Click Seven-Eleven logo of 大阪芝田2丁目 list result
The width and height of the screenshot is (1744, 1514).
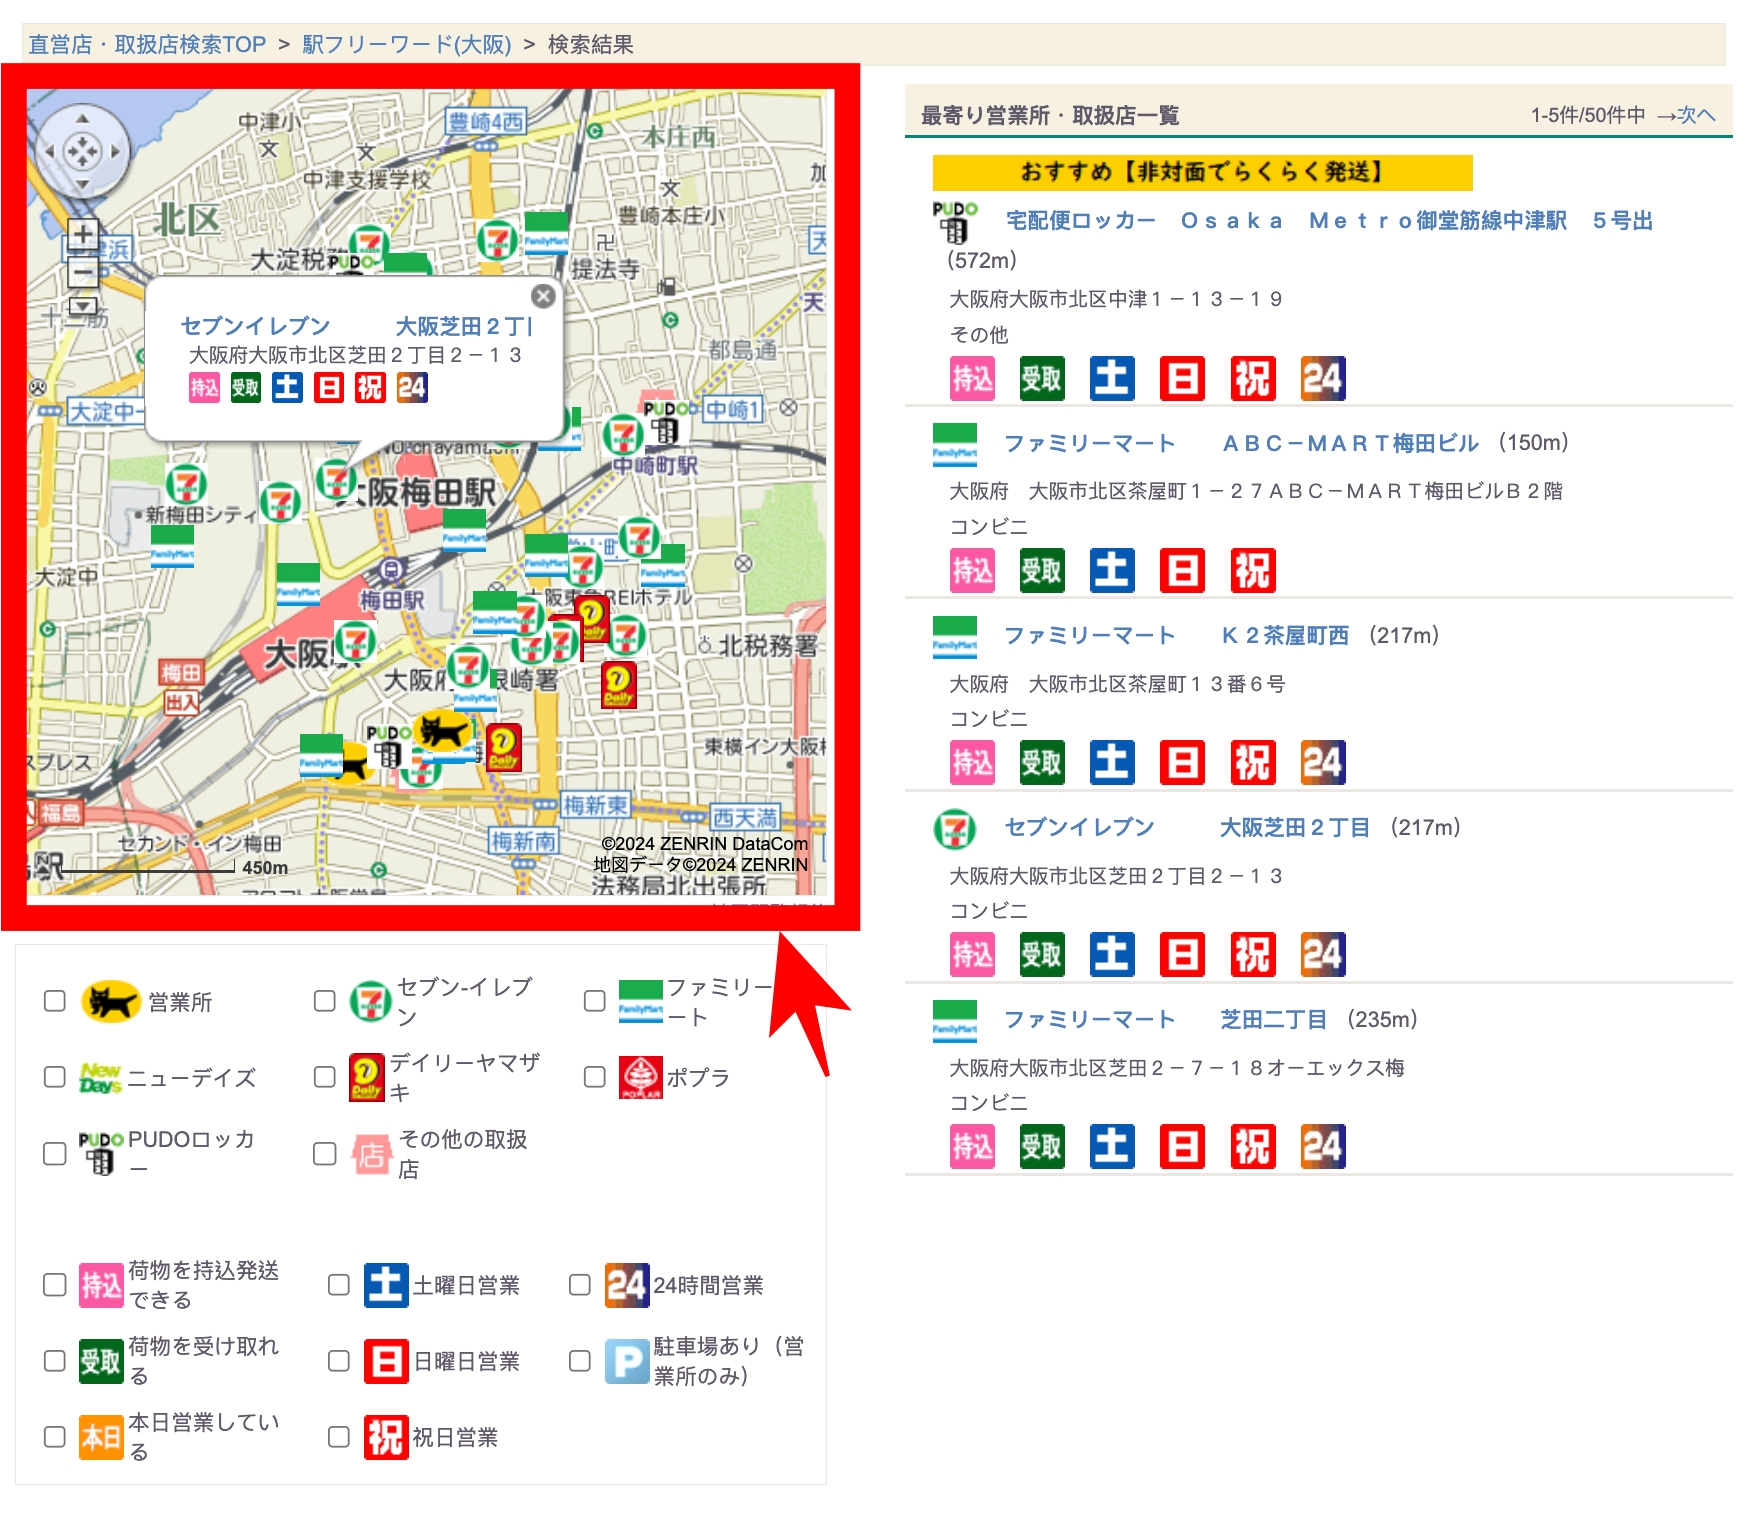[954, 829]
